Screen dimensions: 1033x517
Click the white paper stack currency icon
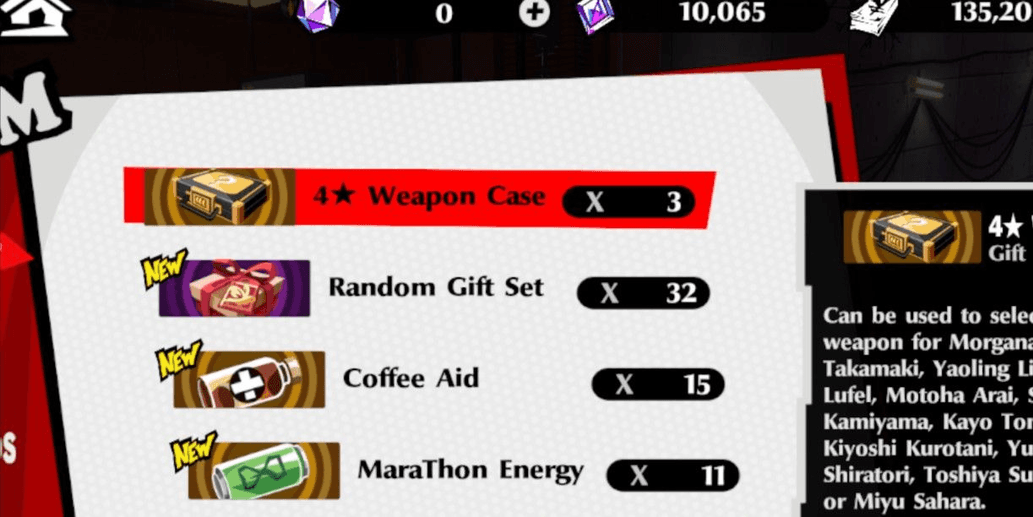(x=874, y=16)
